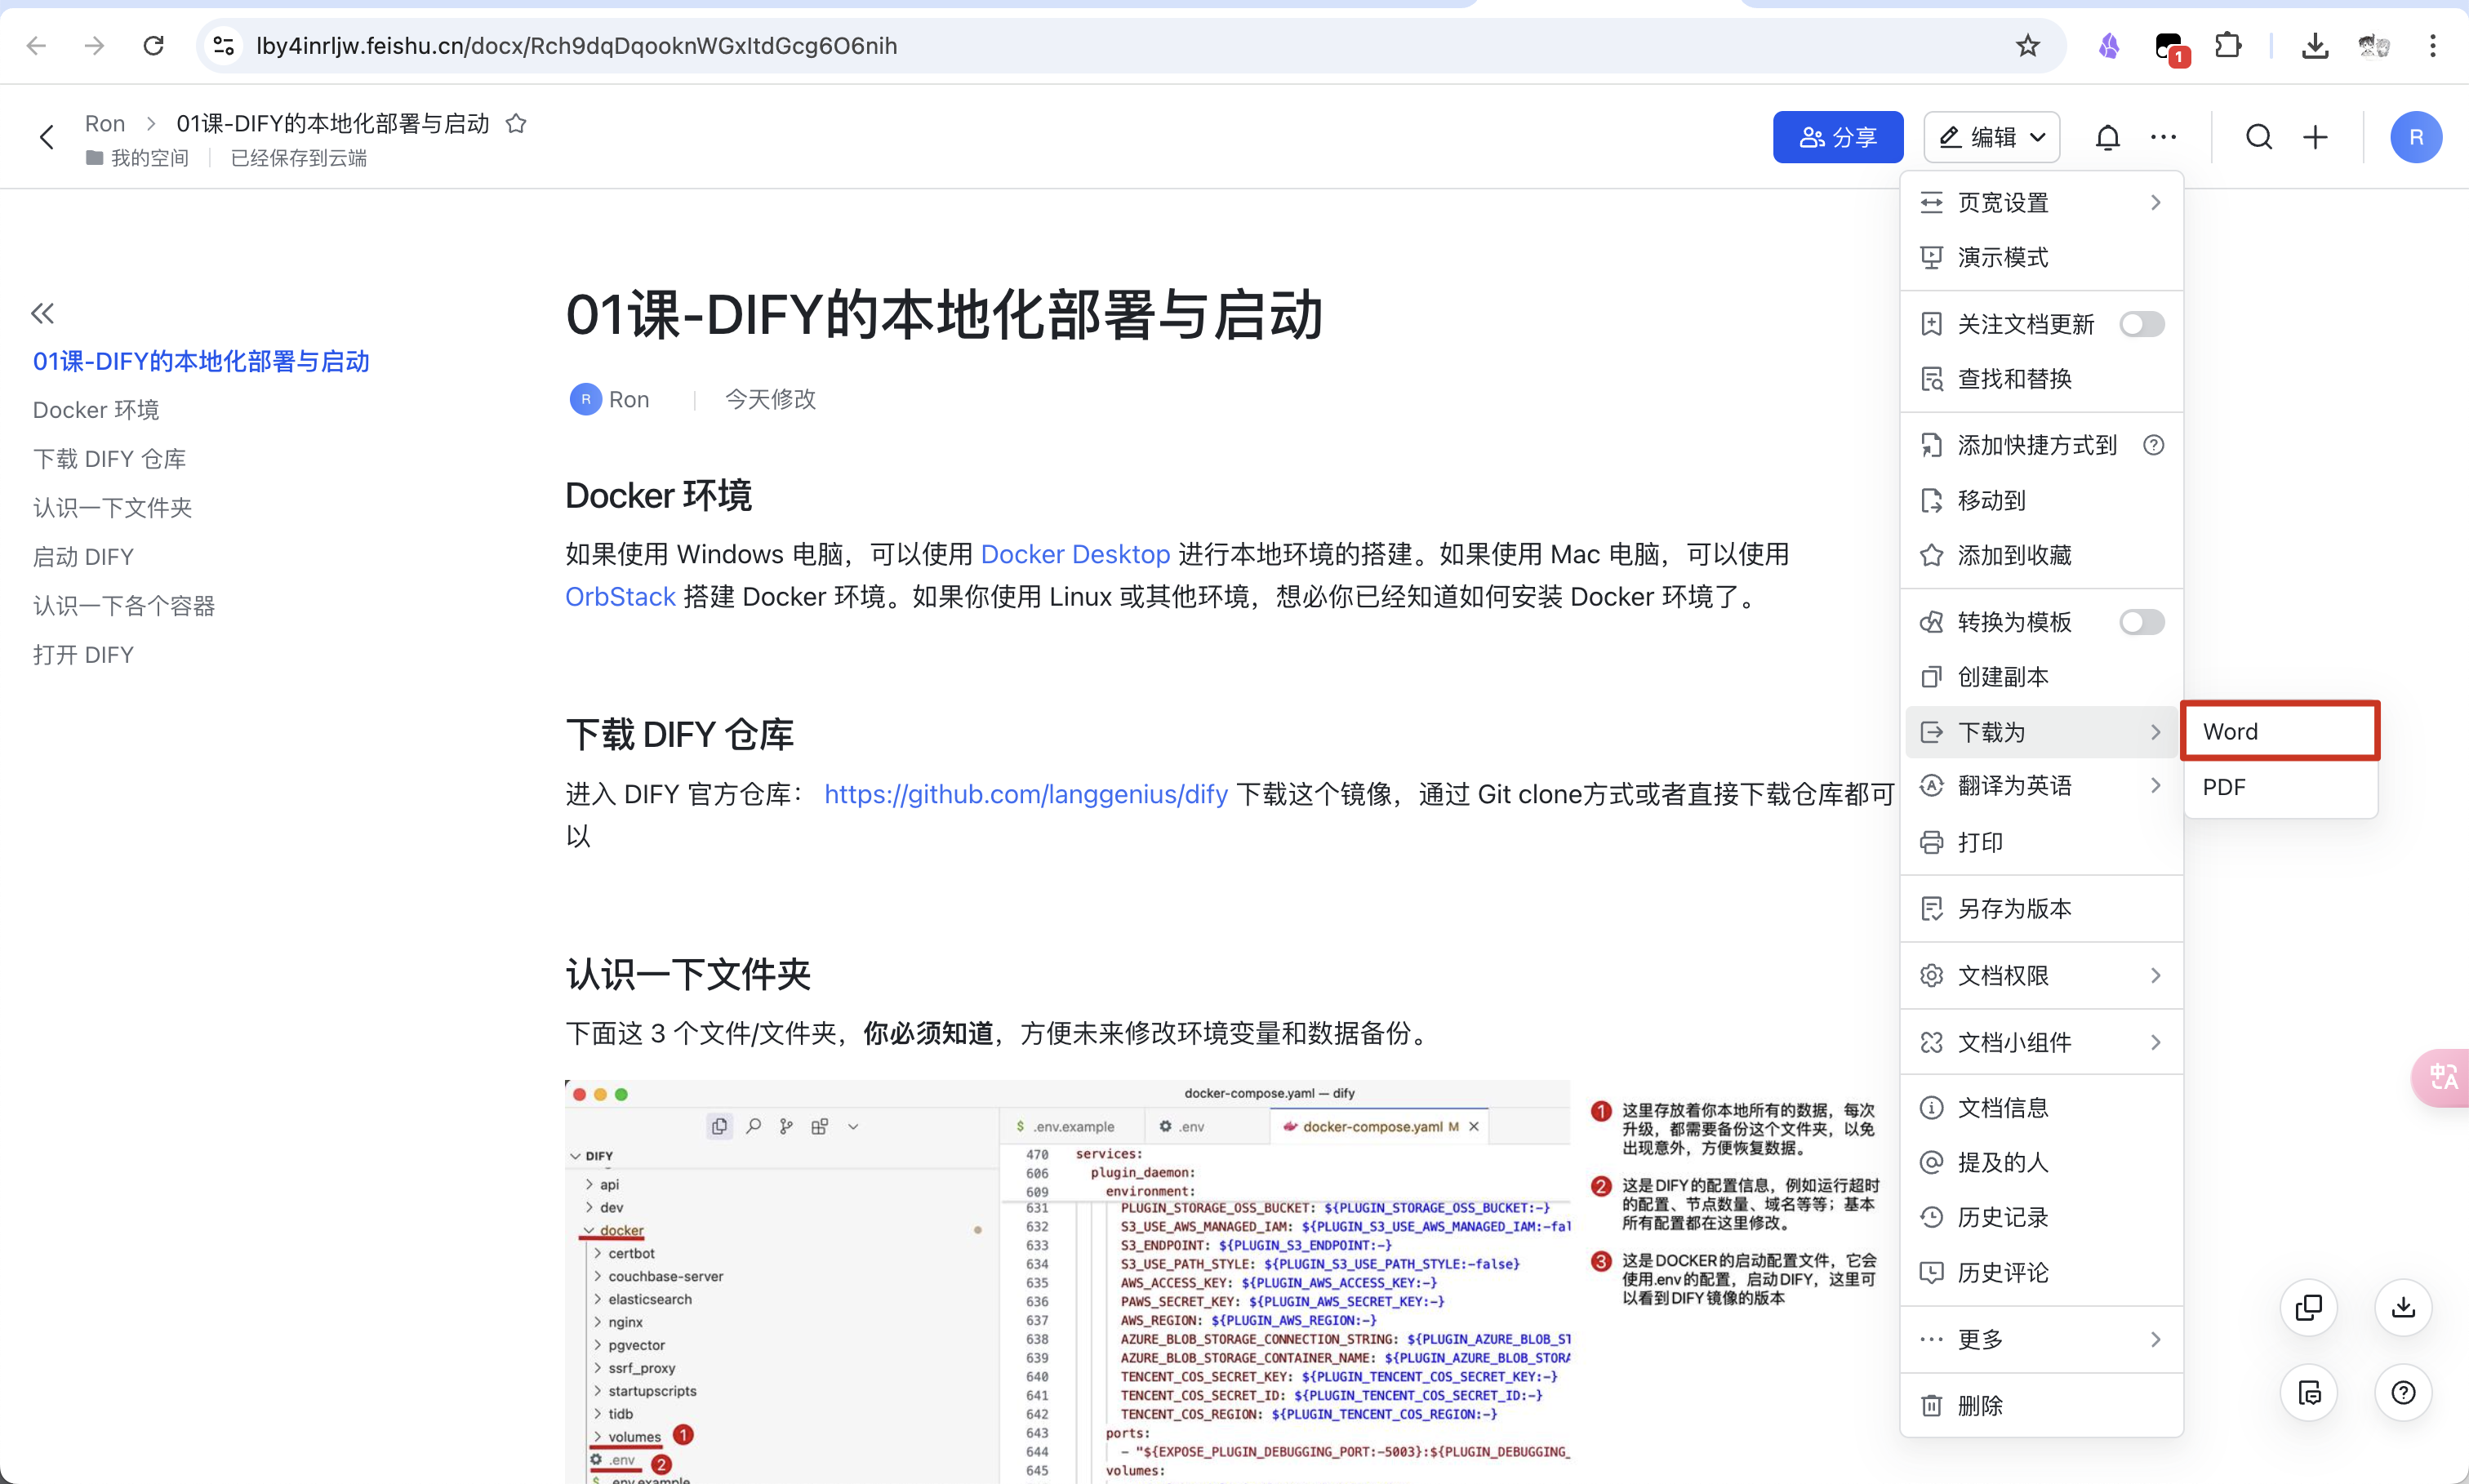The height and width of the screenshot is (1484, 2469).
Task: Click the browser back arrow
Action: (x=37, y=46)
